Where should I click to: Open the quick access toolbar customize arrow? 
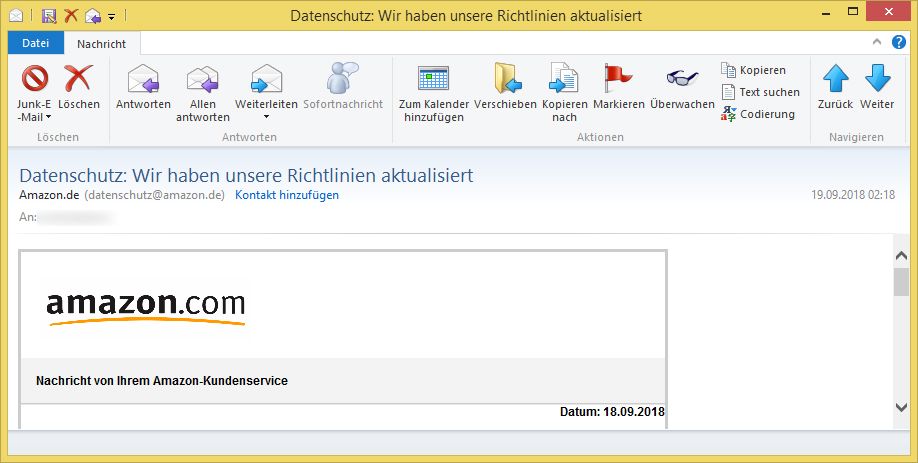pos(111,16)
